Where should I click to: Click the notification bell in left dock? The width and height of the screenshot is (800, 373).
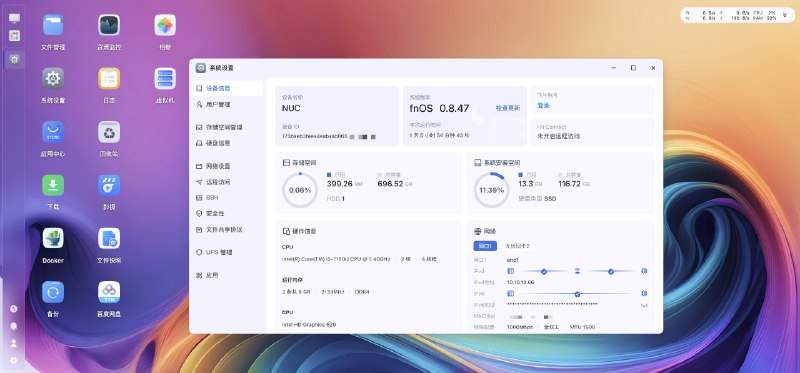point(14,326)
